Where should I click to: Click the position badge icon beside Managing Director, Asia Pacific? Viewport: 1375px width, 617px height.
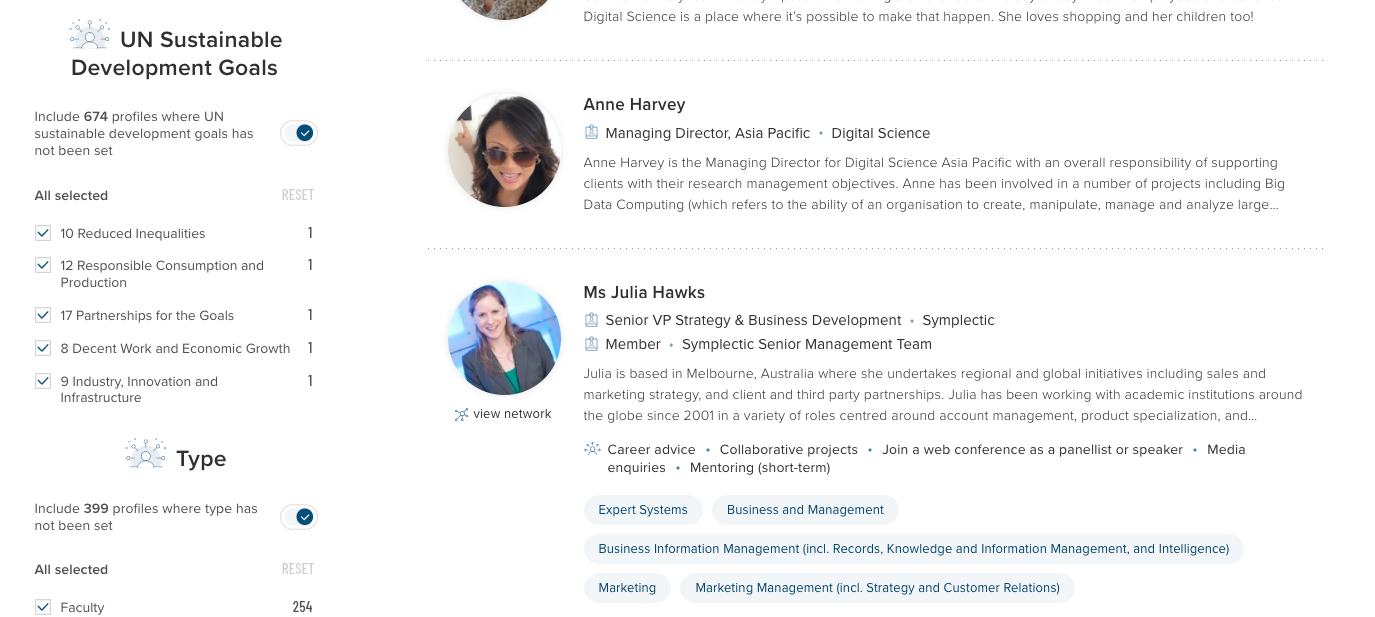pos(591,133)
